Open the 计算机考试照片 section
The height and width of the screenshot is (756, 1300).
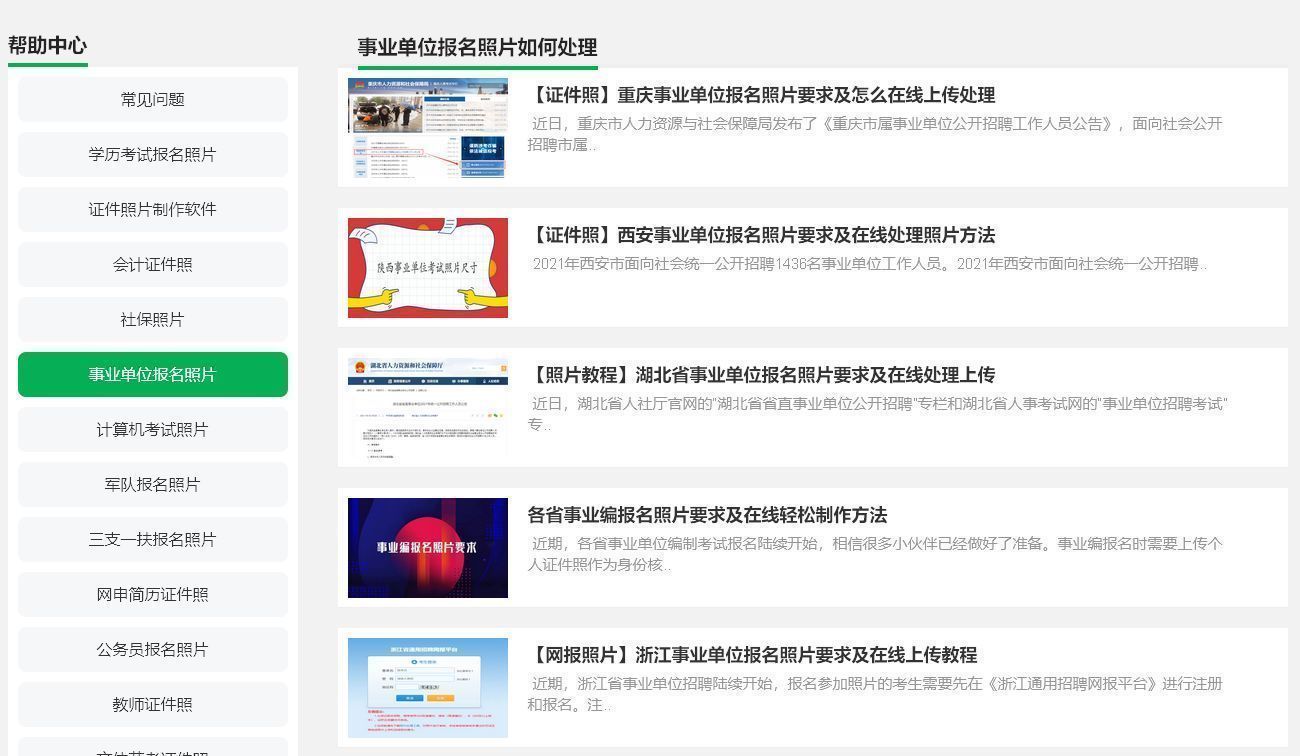(152, 429)
